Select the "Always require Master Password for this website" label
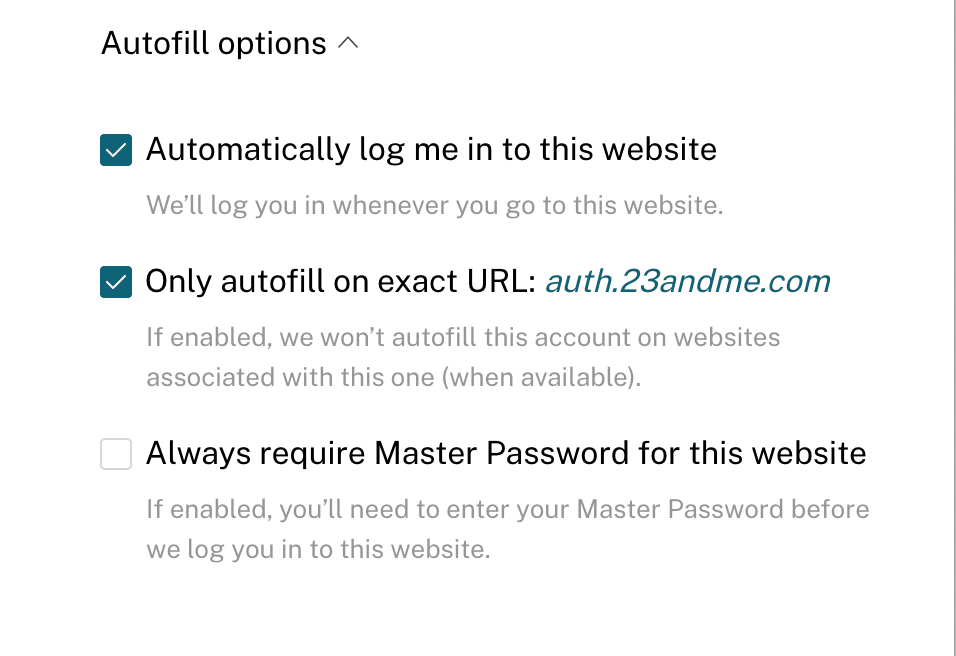The image size is (956, 656). point(506,454)
